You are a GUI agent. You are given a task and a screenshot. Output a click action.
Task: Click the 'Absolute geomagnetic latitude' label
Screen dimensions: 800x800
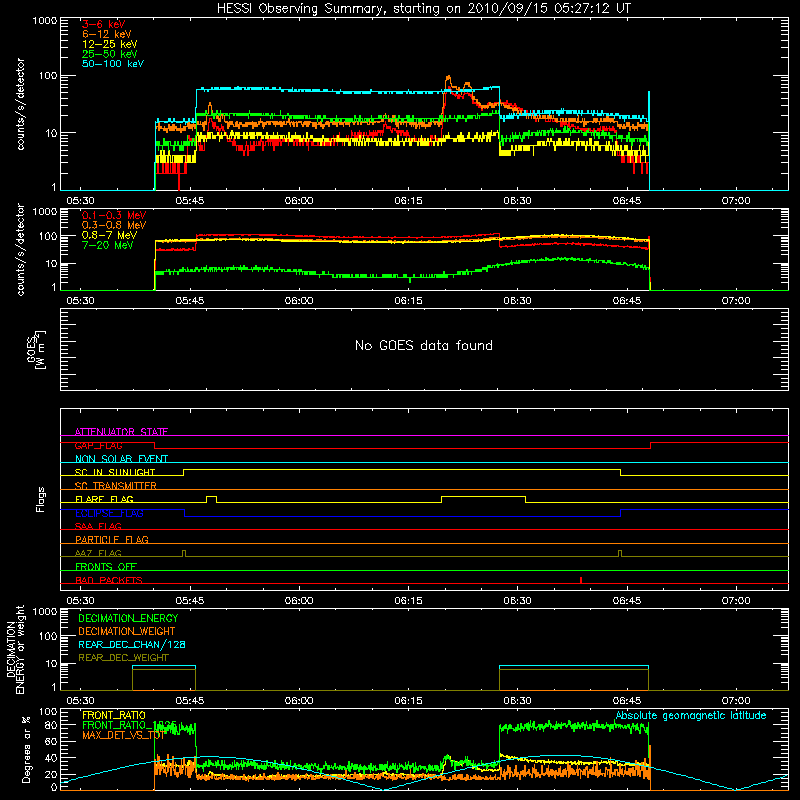click(x=691, y=715)
